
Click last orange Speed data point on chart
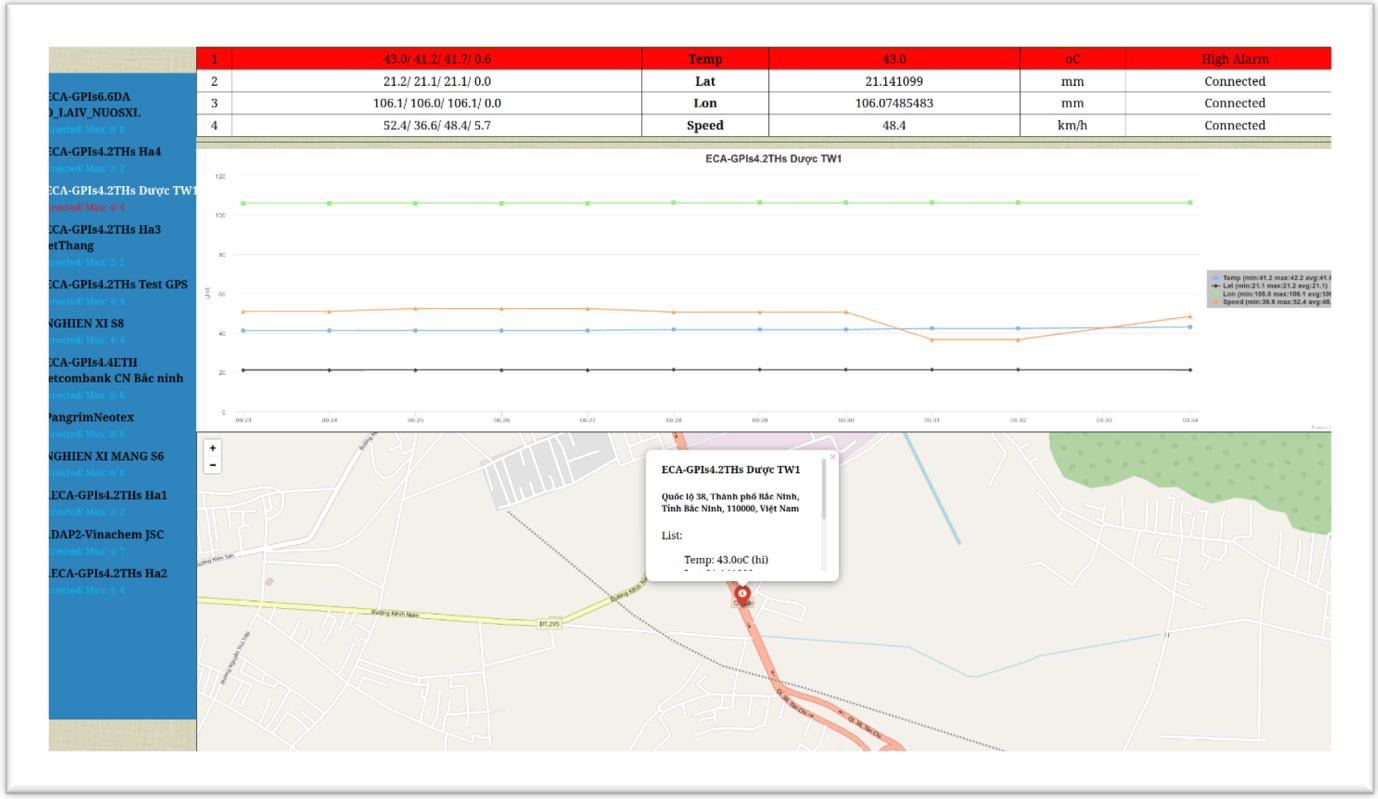click(x=1190, y=317)
